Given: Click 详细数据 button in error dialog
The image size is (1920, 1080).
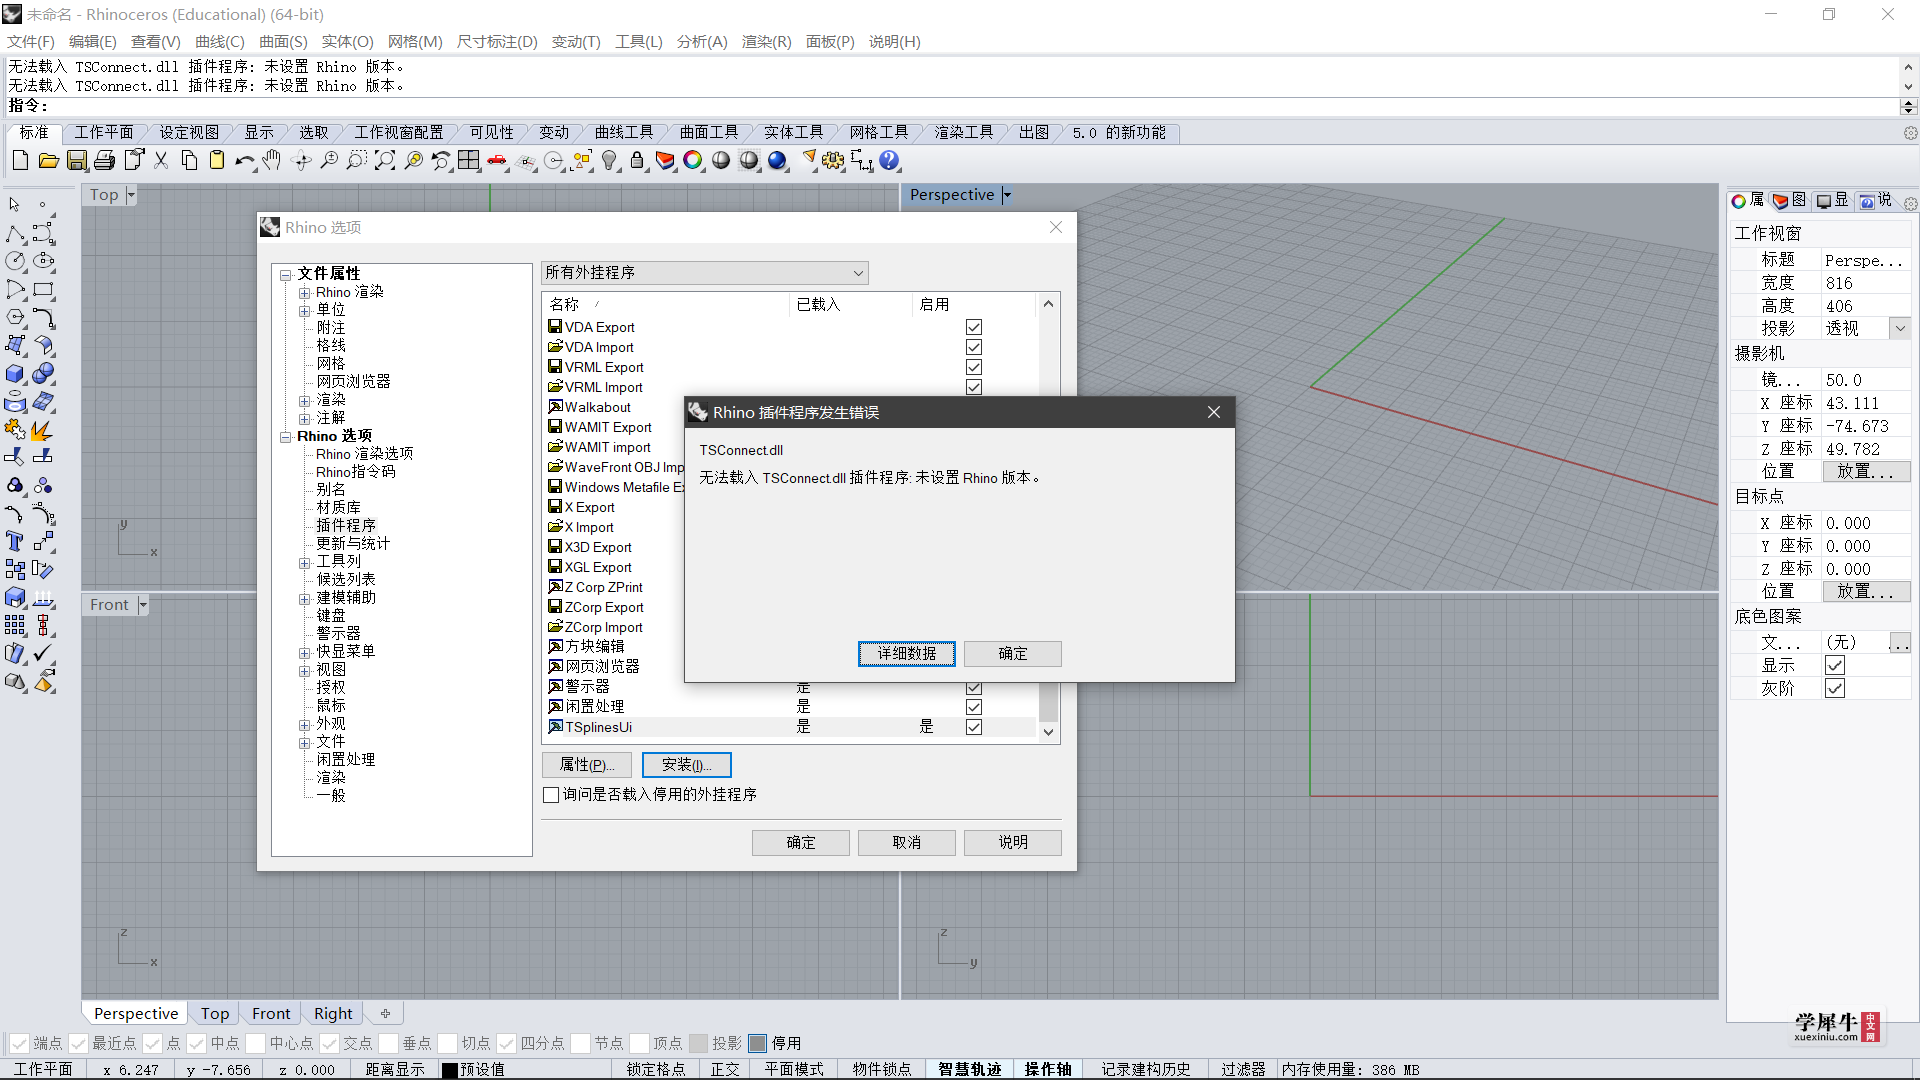Looking at the screenshot, I should coord(907,653).
